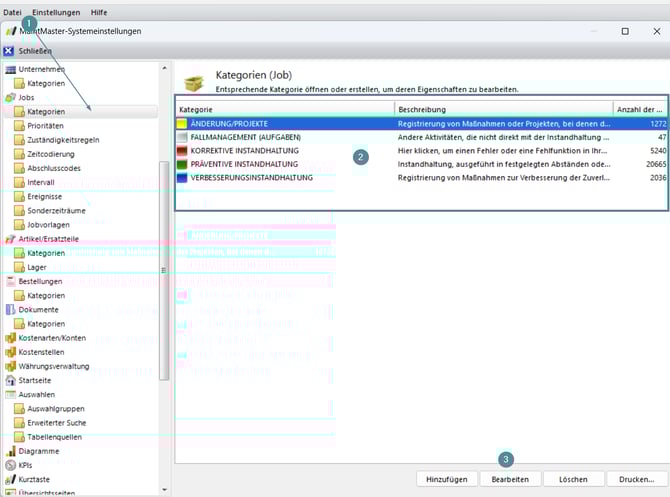Click the yellow ÄNDERUNG/PROJEKTE color swatch
Screen dimensions: 670x497
tap(182, 124)
